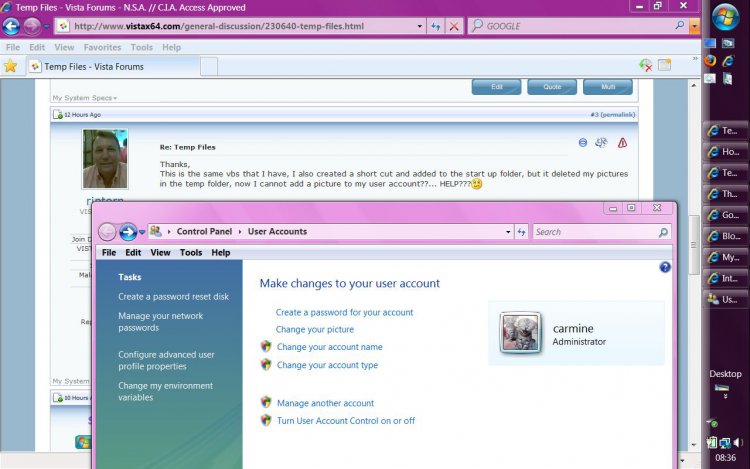Open the Favorites menu in Internet Explorer

click(x=102, y=47)
